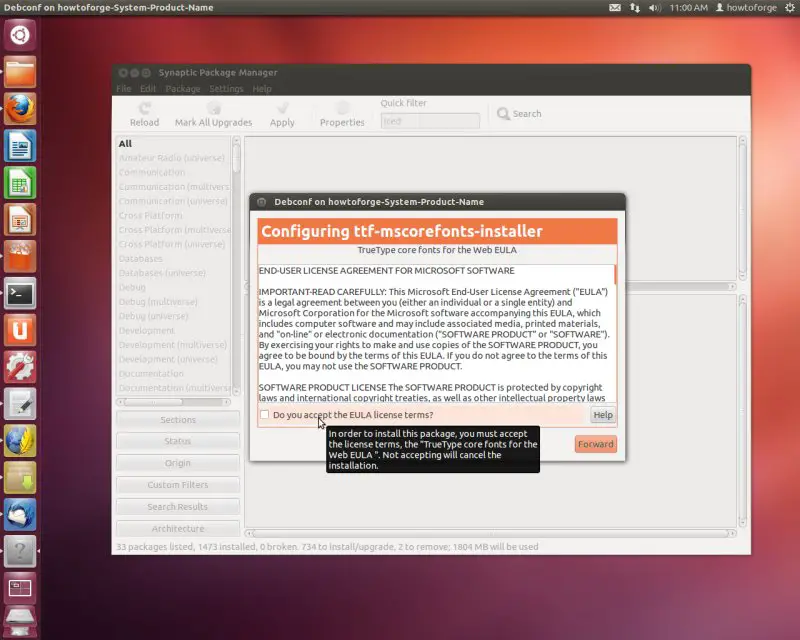Open System Settings from the launcher

pyautogui.click(x=20, y=367)
